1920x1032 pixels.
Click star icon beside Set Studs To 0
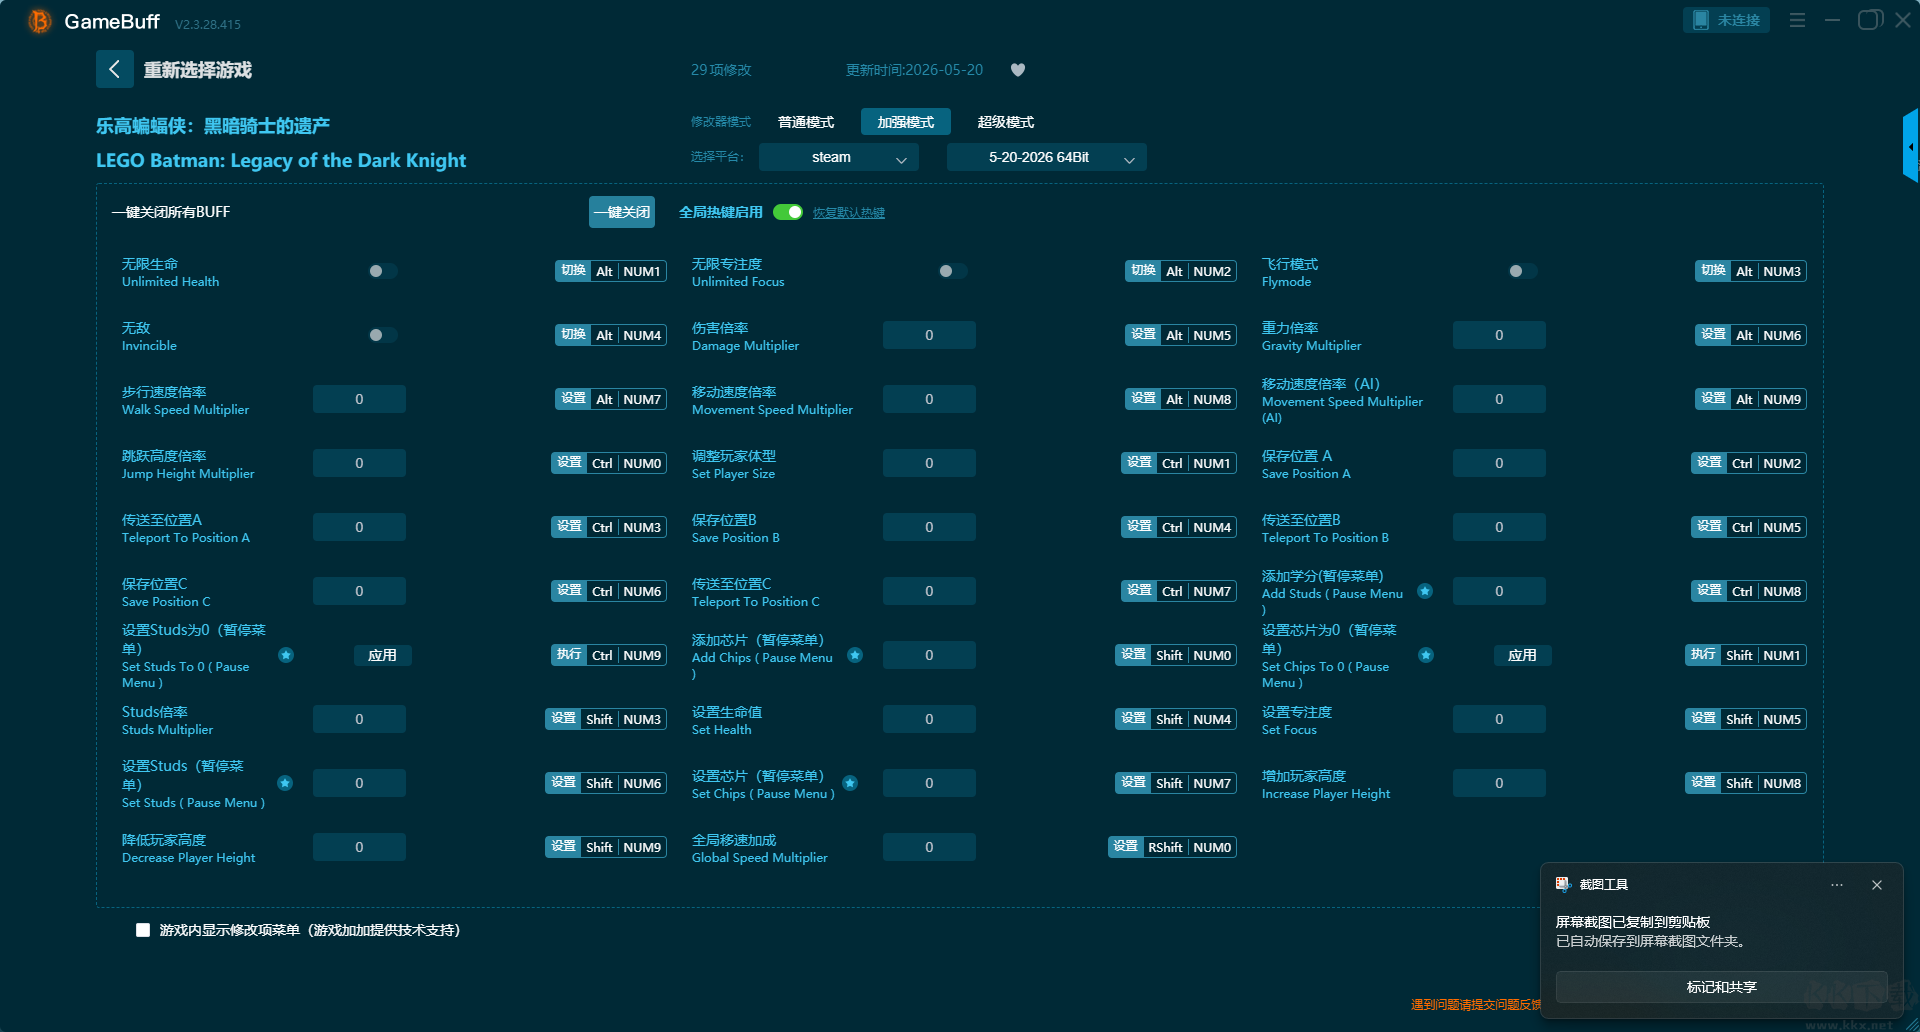286,655
